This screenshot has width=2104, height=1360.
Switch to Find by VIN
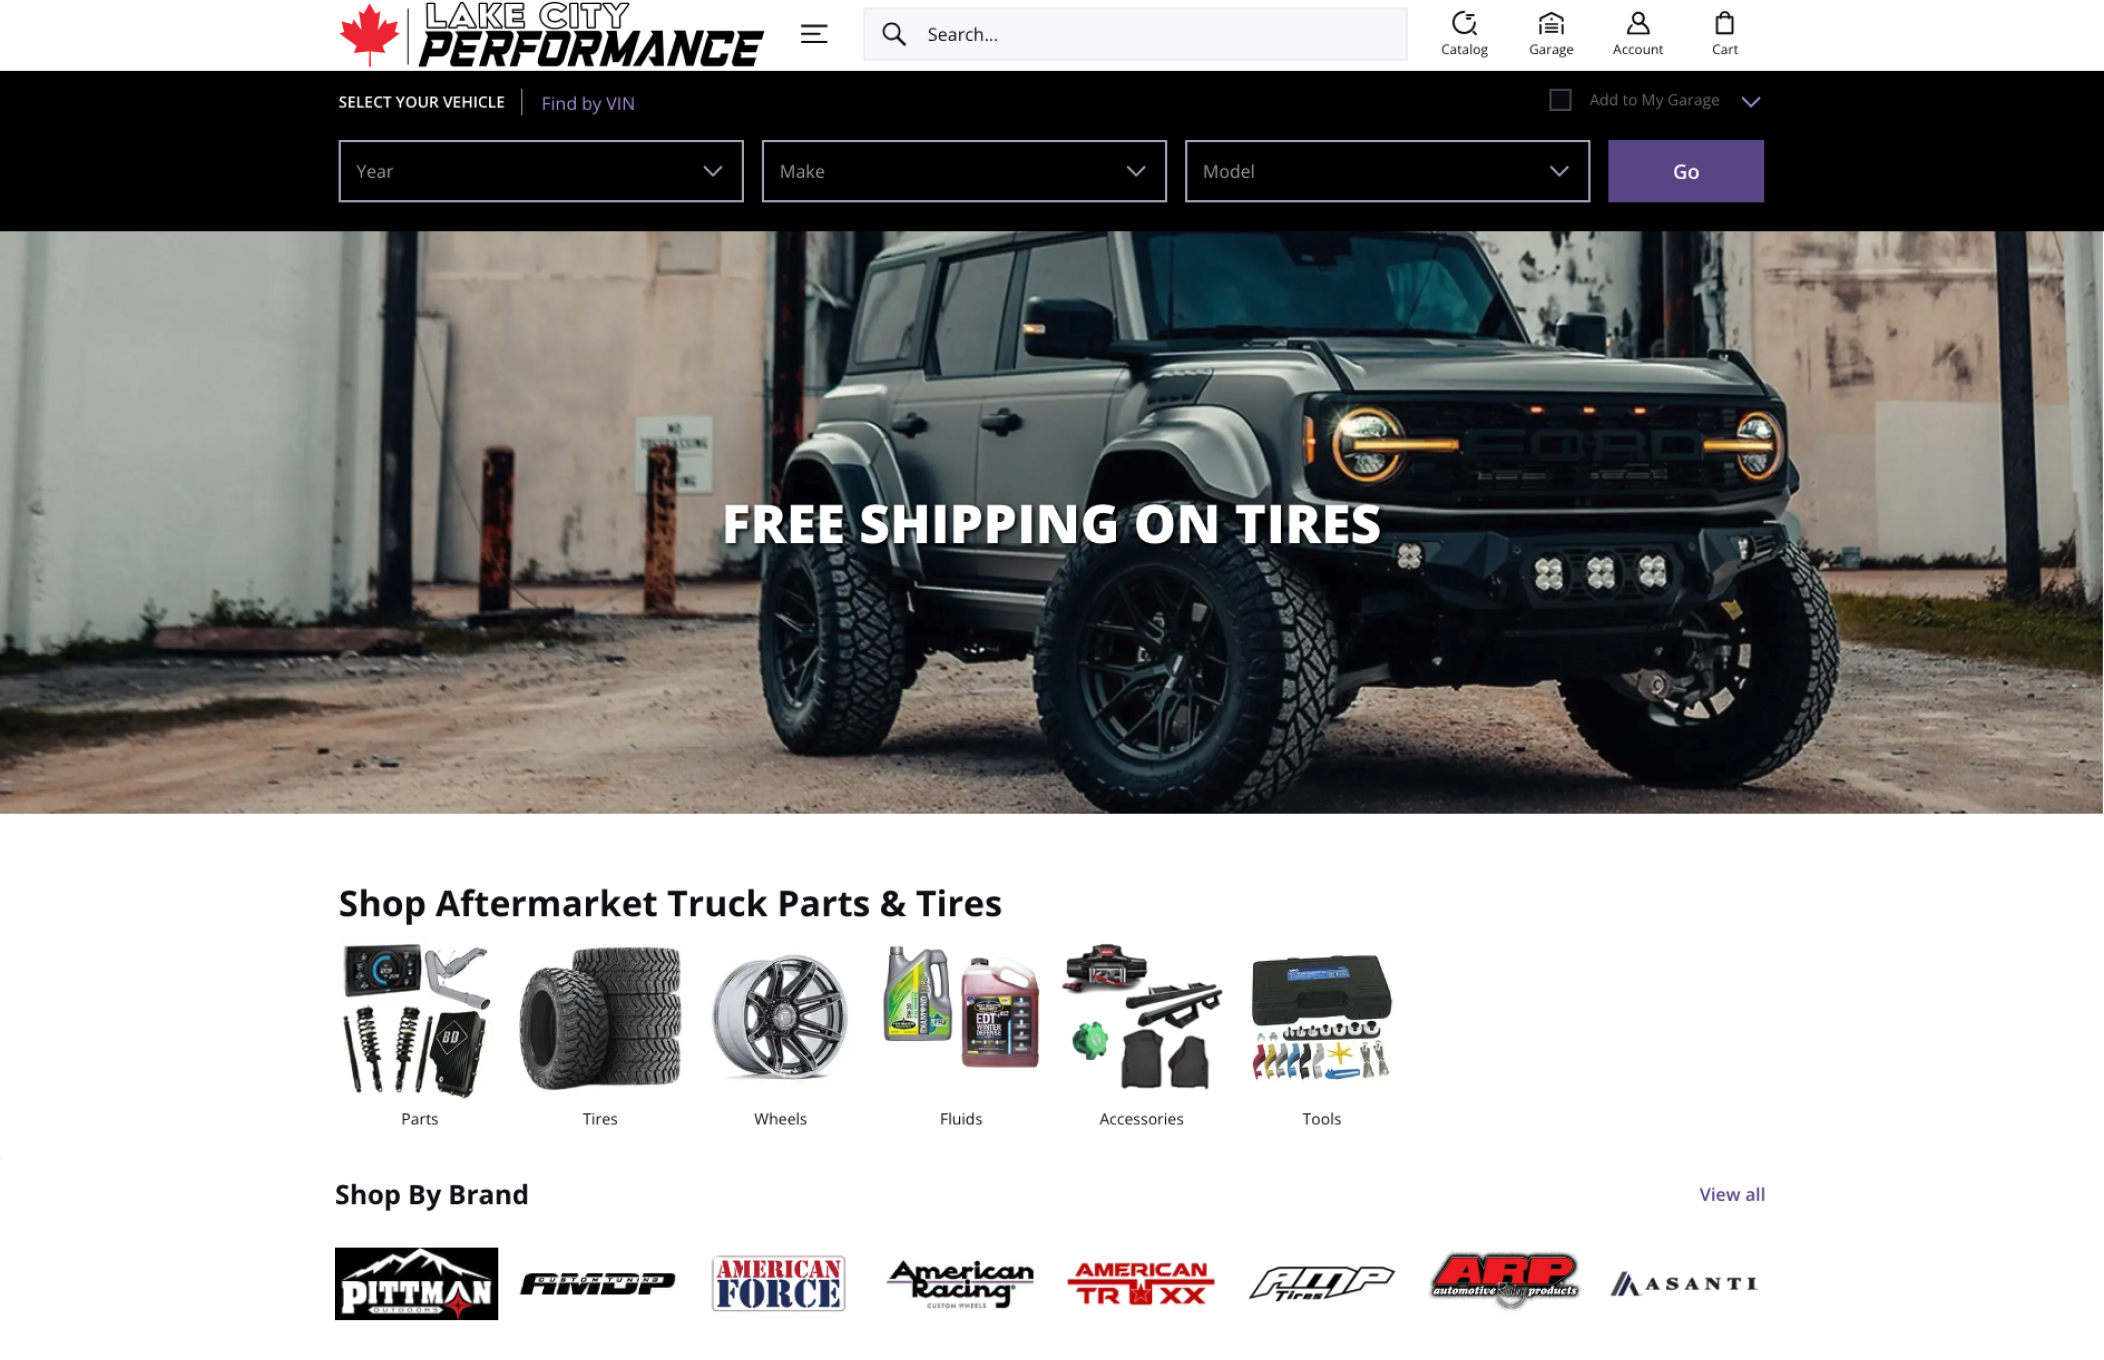588,103
